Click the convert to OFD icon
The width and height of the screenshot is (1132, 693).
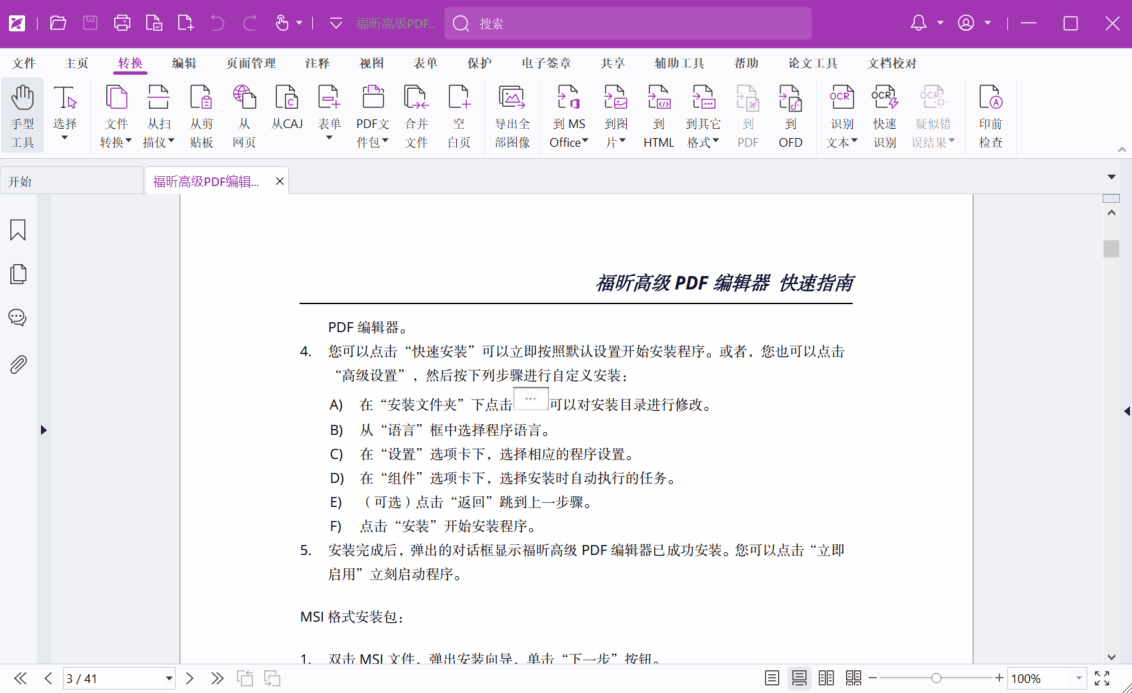tap(790, 98)
